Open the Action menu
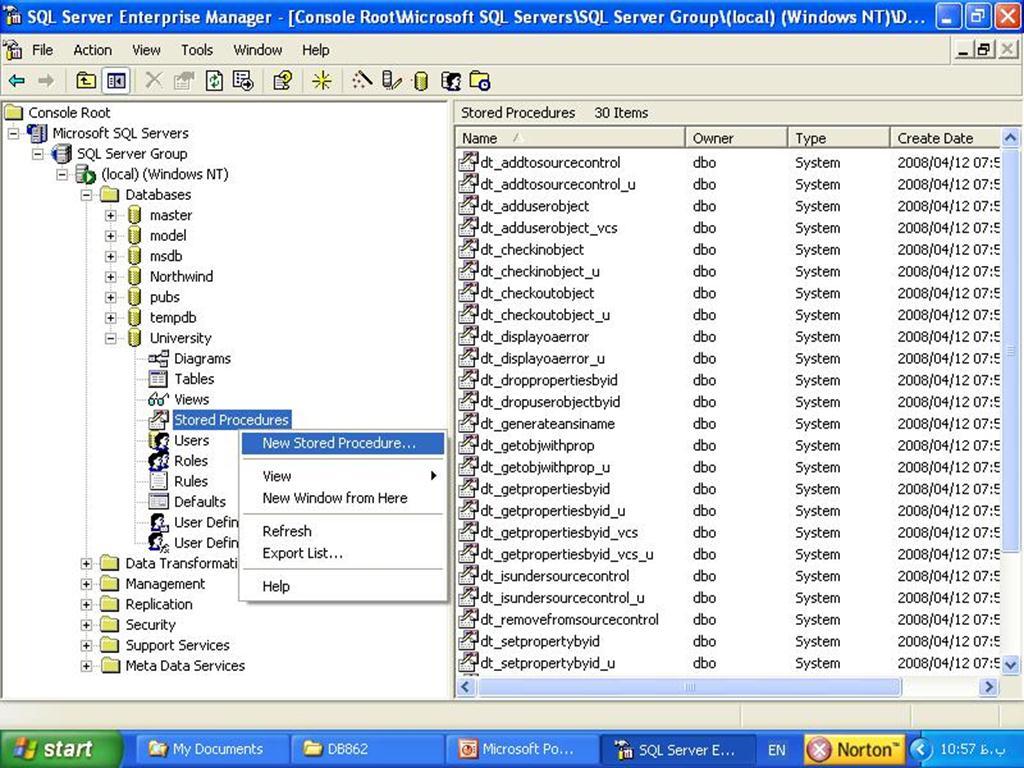Screen dimensions: 1024x768 point(92,50)
